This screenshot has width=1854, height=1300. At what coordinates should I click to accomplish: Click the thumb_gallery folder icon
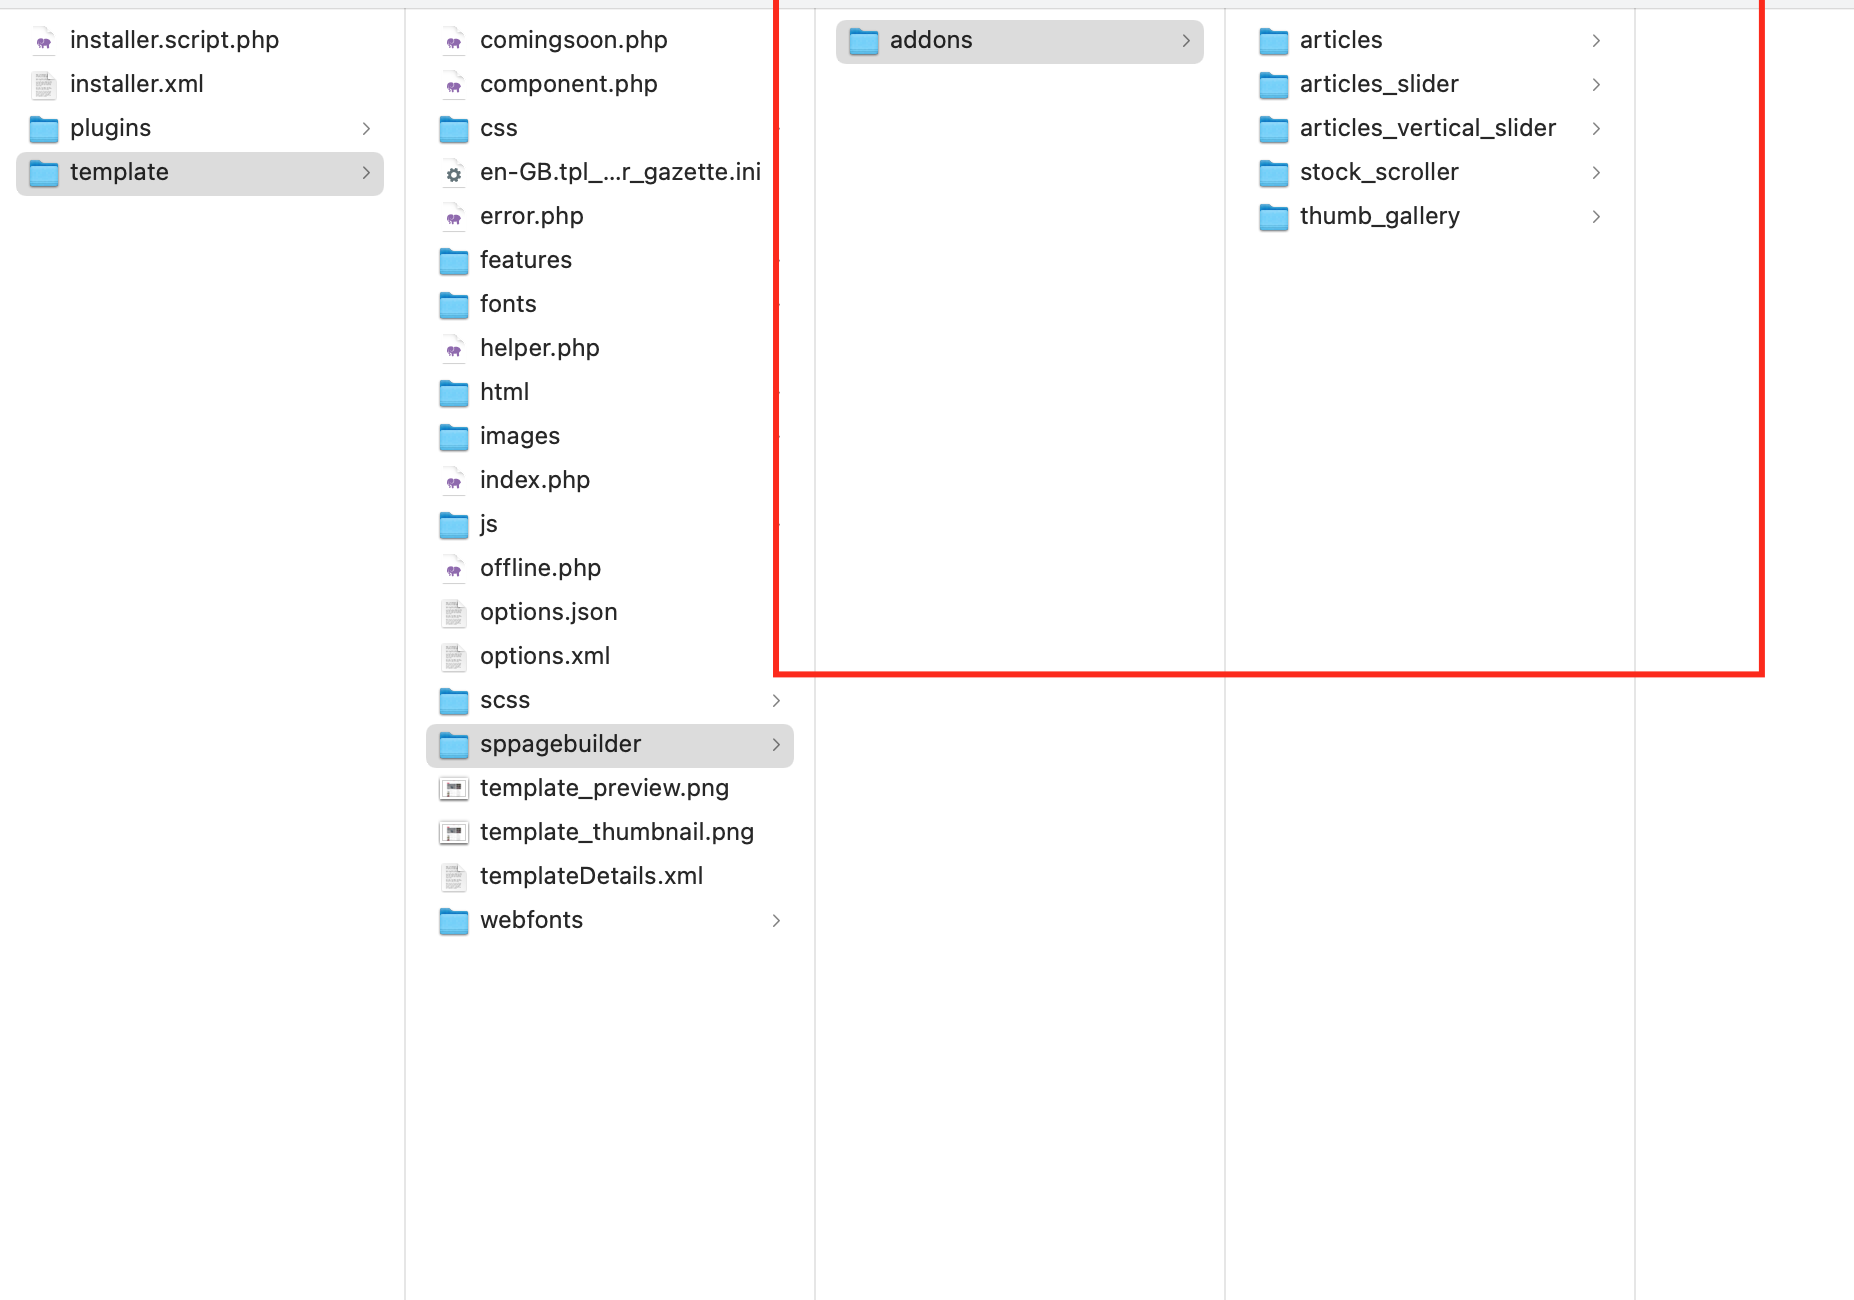[1273, 216]
